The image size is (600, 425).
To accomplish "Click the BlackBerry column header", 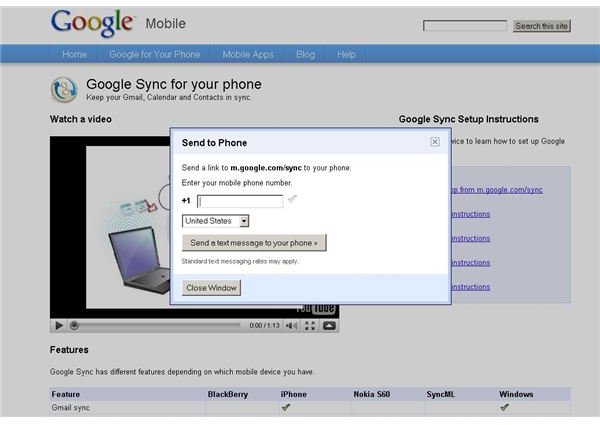I will (228, 394).
